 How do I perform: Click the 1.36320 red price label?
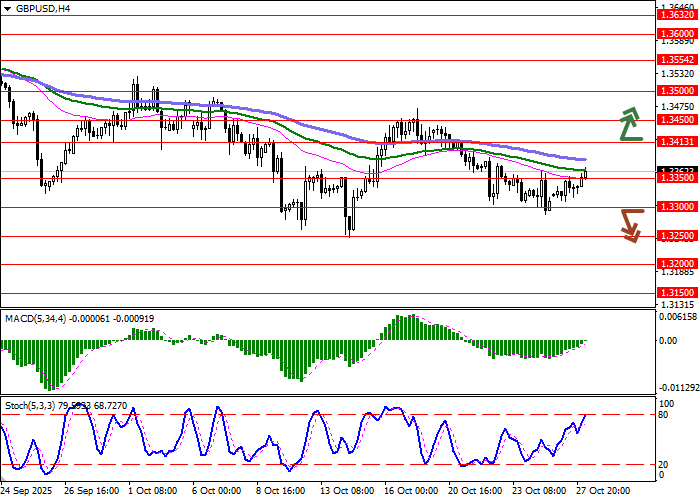(675, 15)
